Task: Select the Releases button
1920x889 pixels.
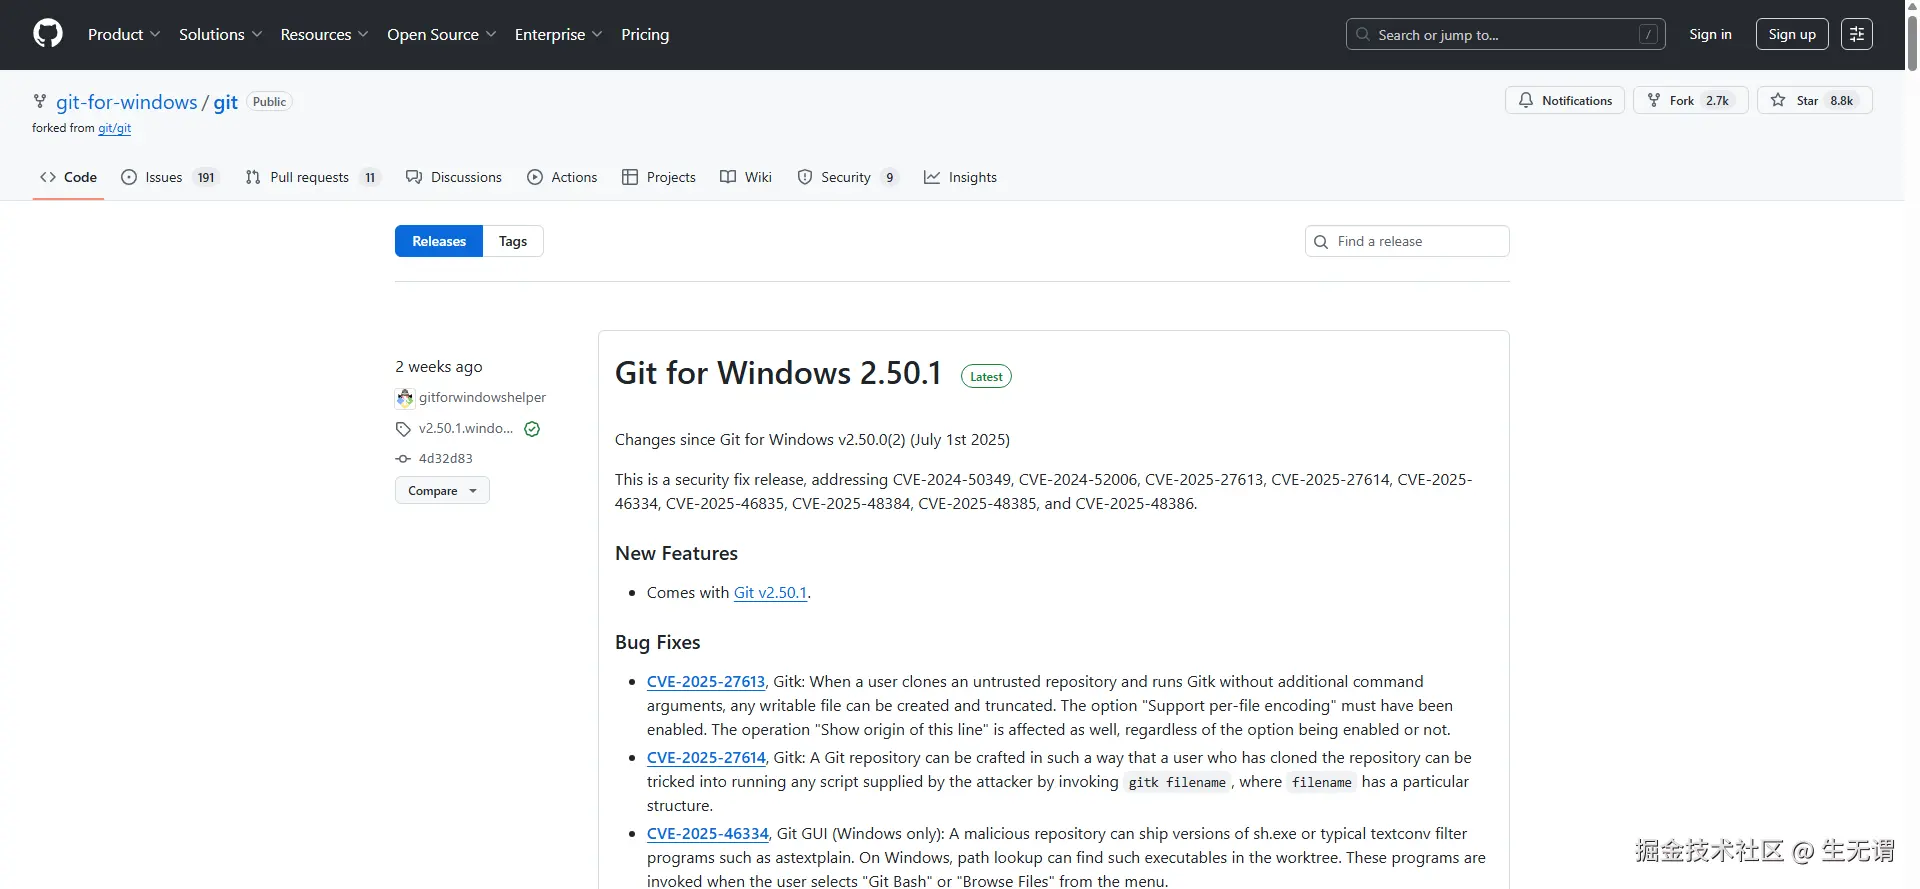Action: click(439, 241)
